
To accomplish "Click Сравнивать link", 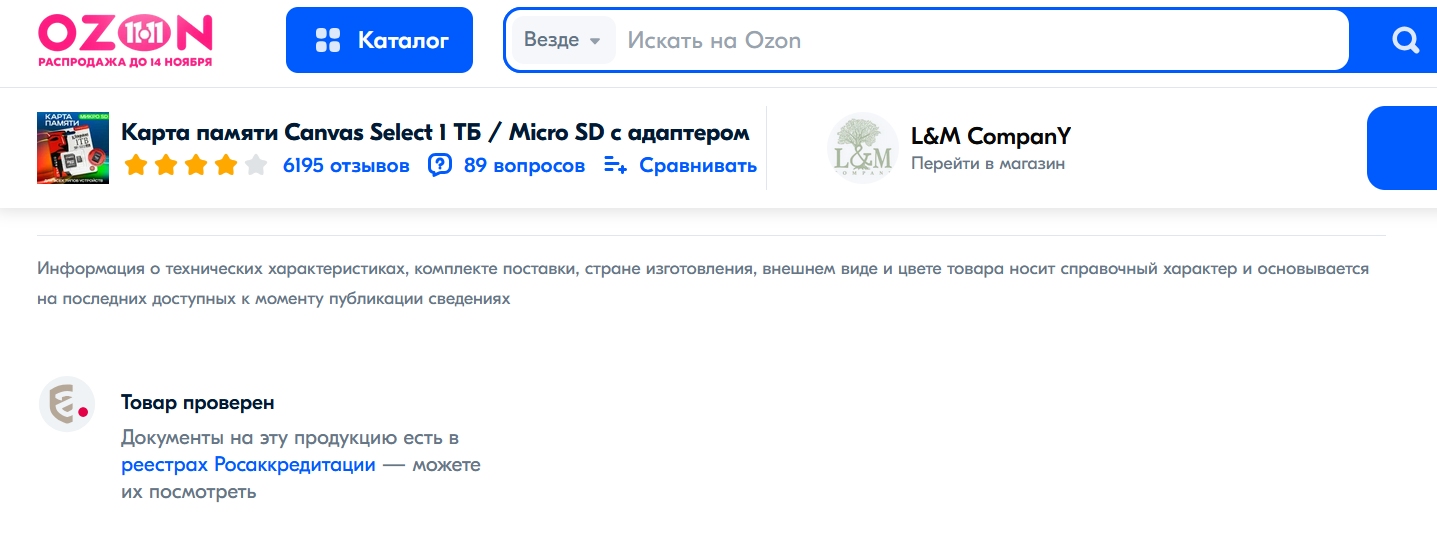I will [x=698, y=165].
